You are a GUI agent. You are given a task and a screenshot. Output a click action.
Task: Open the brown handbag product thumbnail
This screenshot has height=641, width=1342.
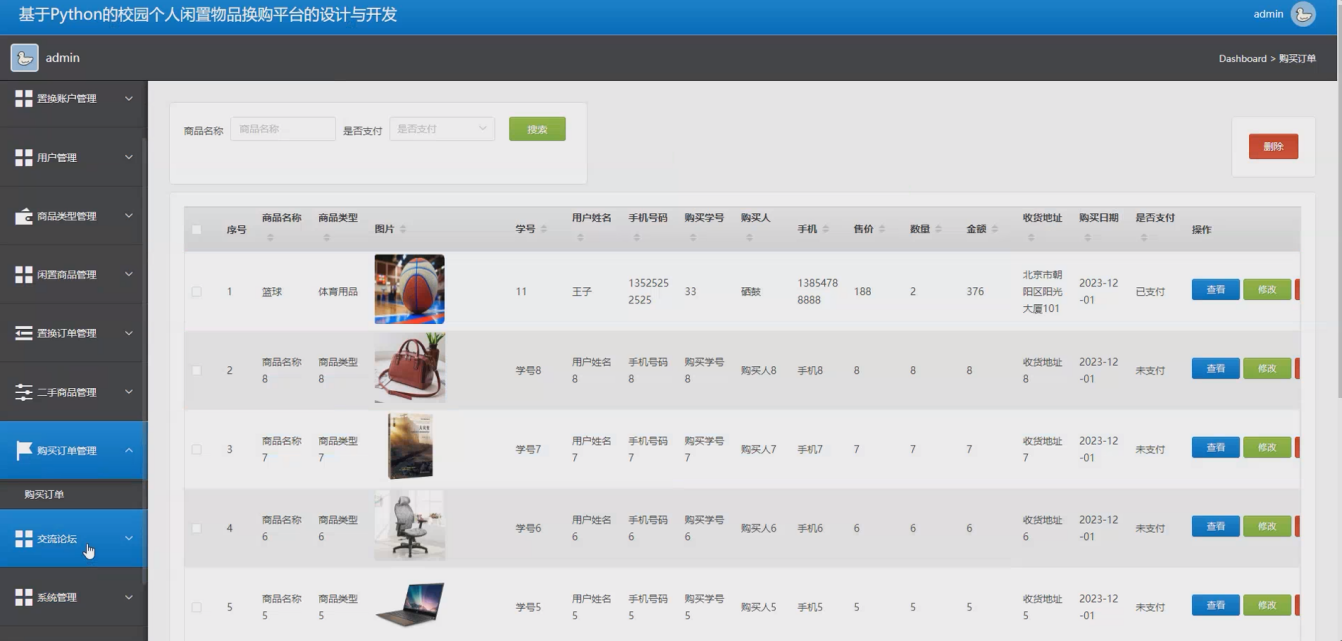410,367
